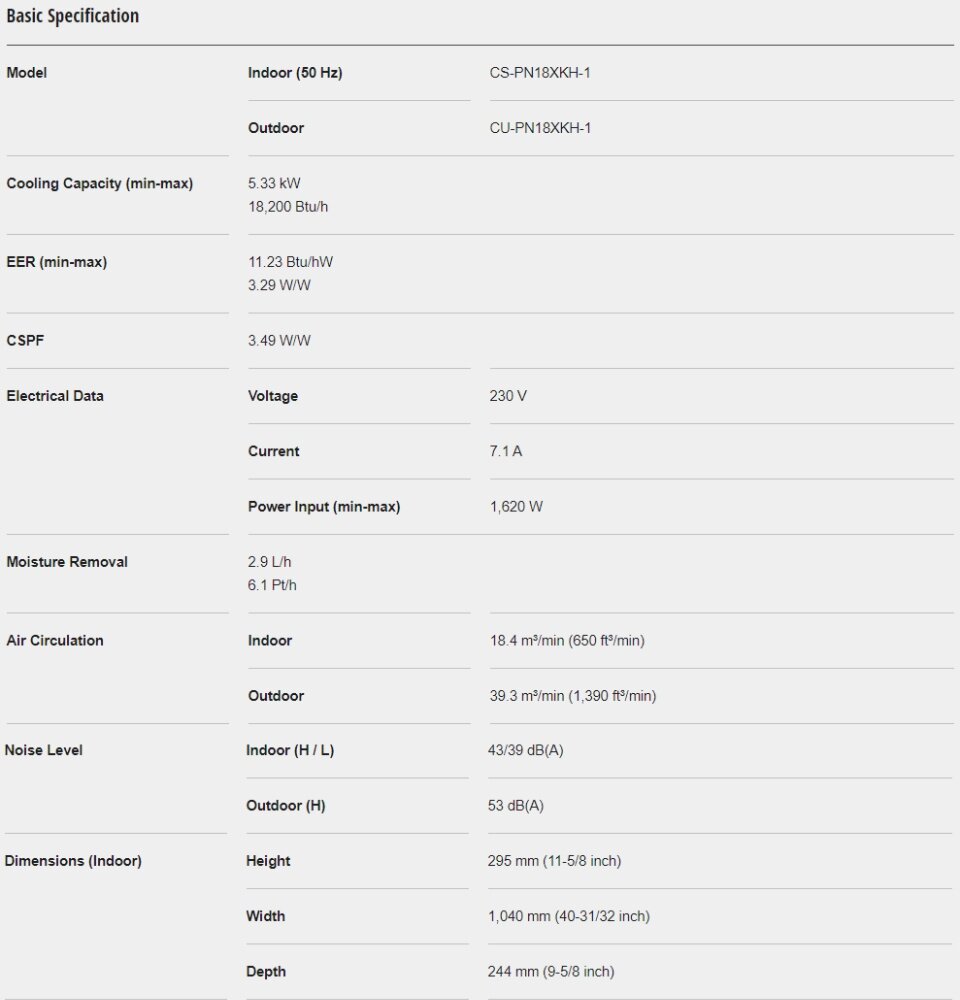Click the 6.1 Pt/h moisture value
This screenshot has width=960, height=1000.
click(x=272, y=585)
